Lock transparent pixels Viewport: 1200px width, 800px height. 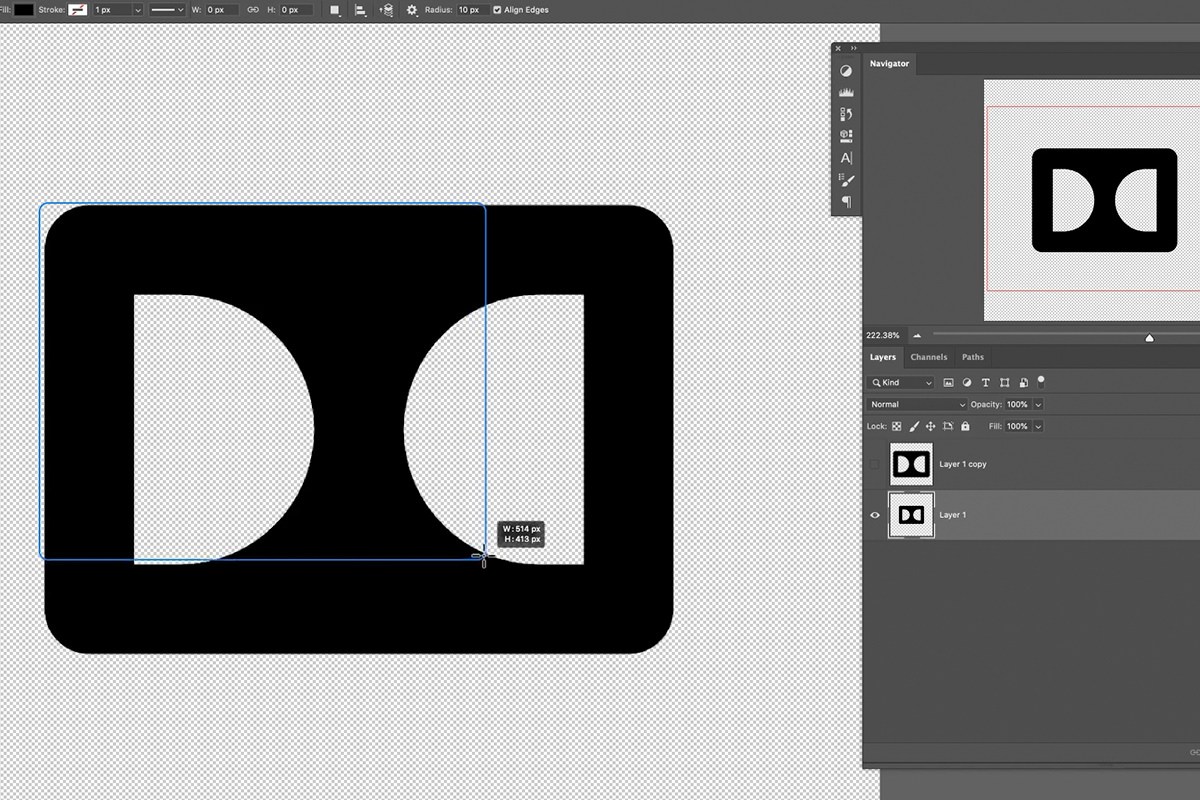(x=897, y=426)
